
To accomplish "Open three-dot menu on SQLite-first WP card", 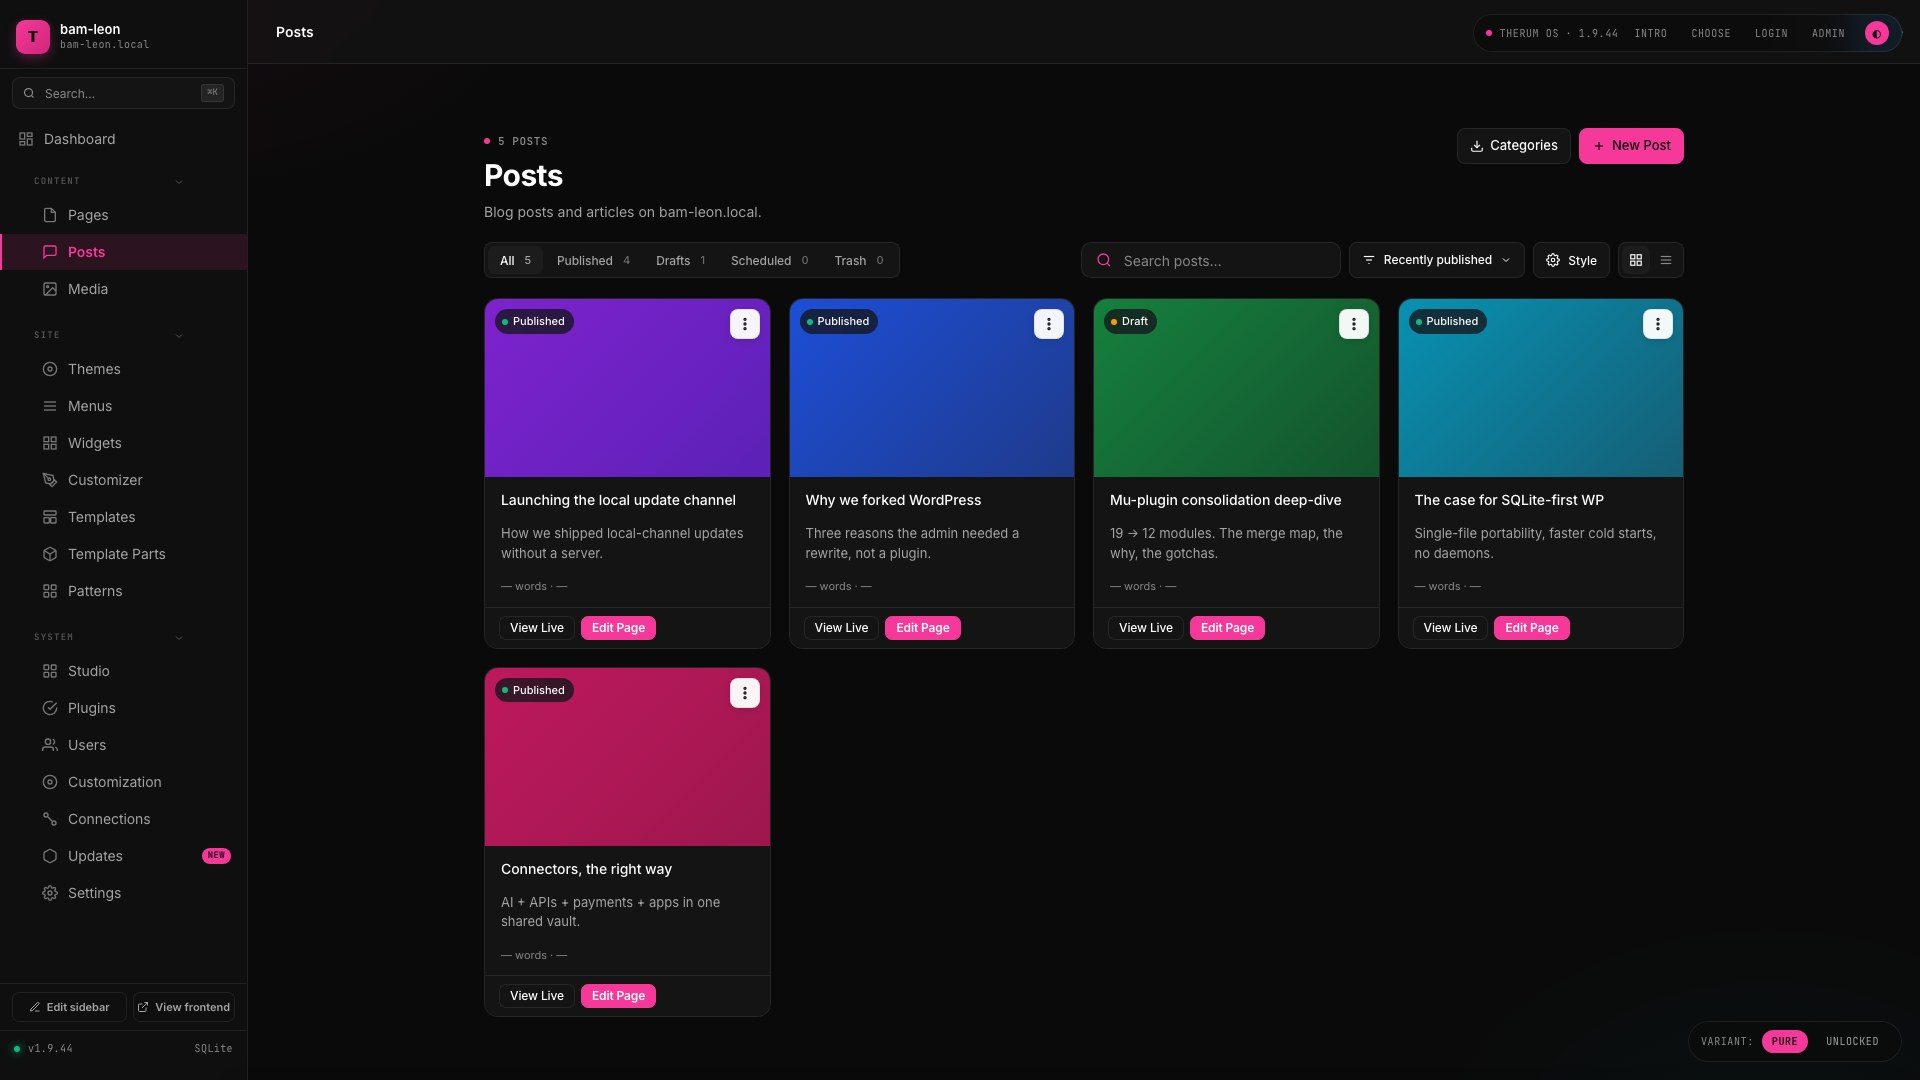I will coord(1657,324).
